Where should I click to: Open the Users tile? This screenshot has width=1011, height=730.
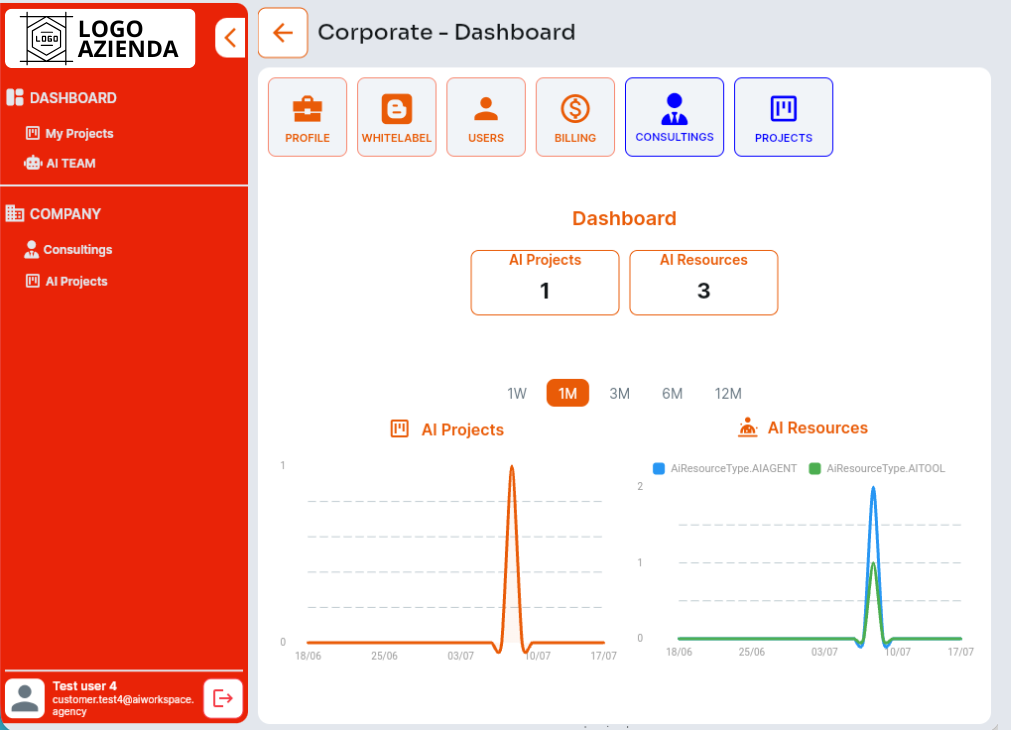486,117
